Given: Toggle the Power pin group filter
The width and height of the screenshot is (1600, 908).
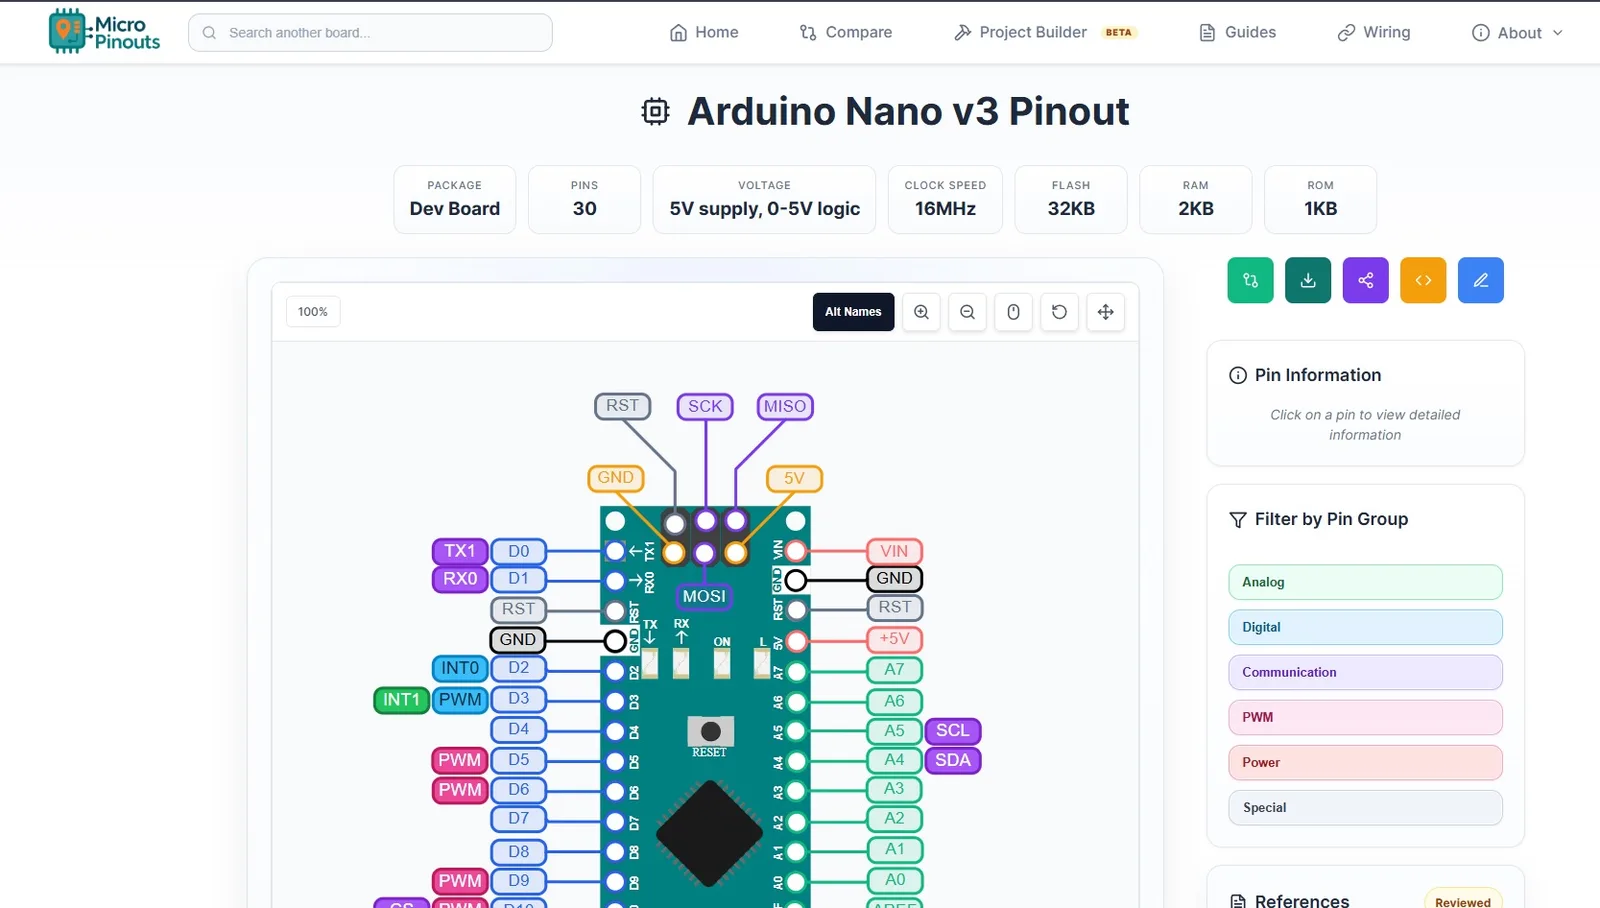Looking at the screenshot, I should click(1365, 762).
